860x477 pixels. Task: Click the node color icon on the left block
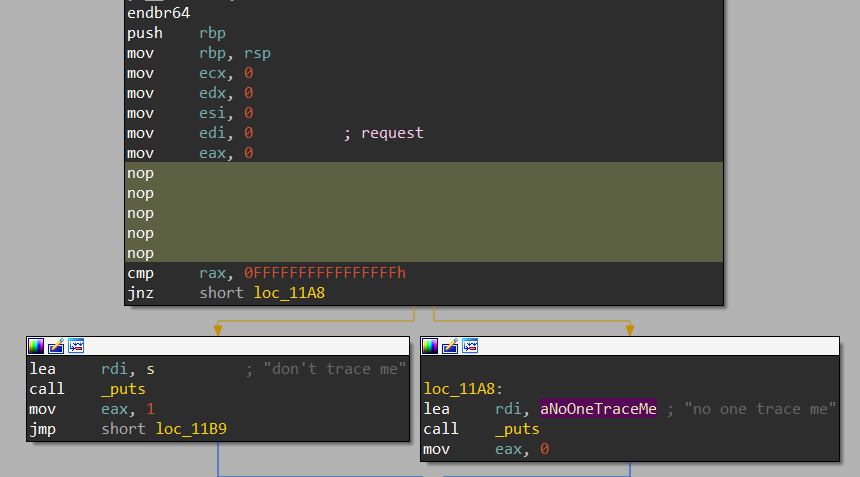(x=36, y=346)
